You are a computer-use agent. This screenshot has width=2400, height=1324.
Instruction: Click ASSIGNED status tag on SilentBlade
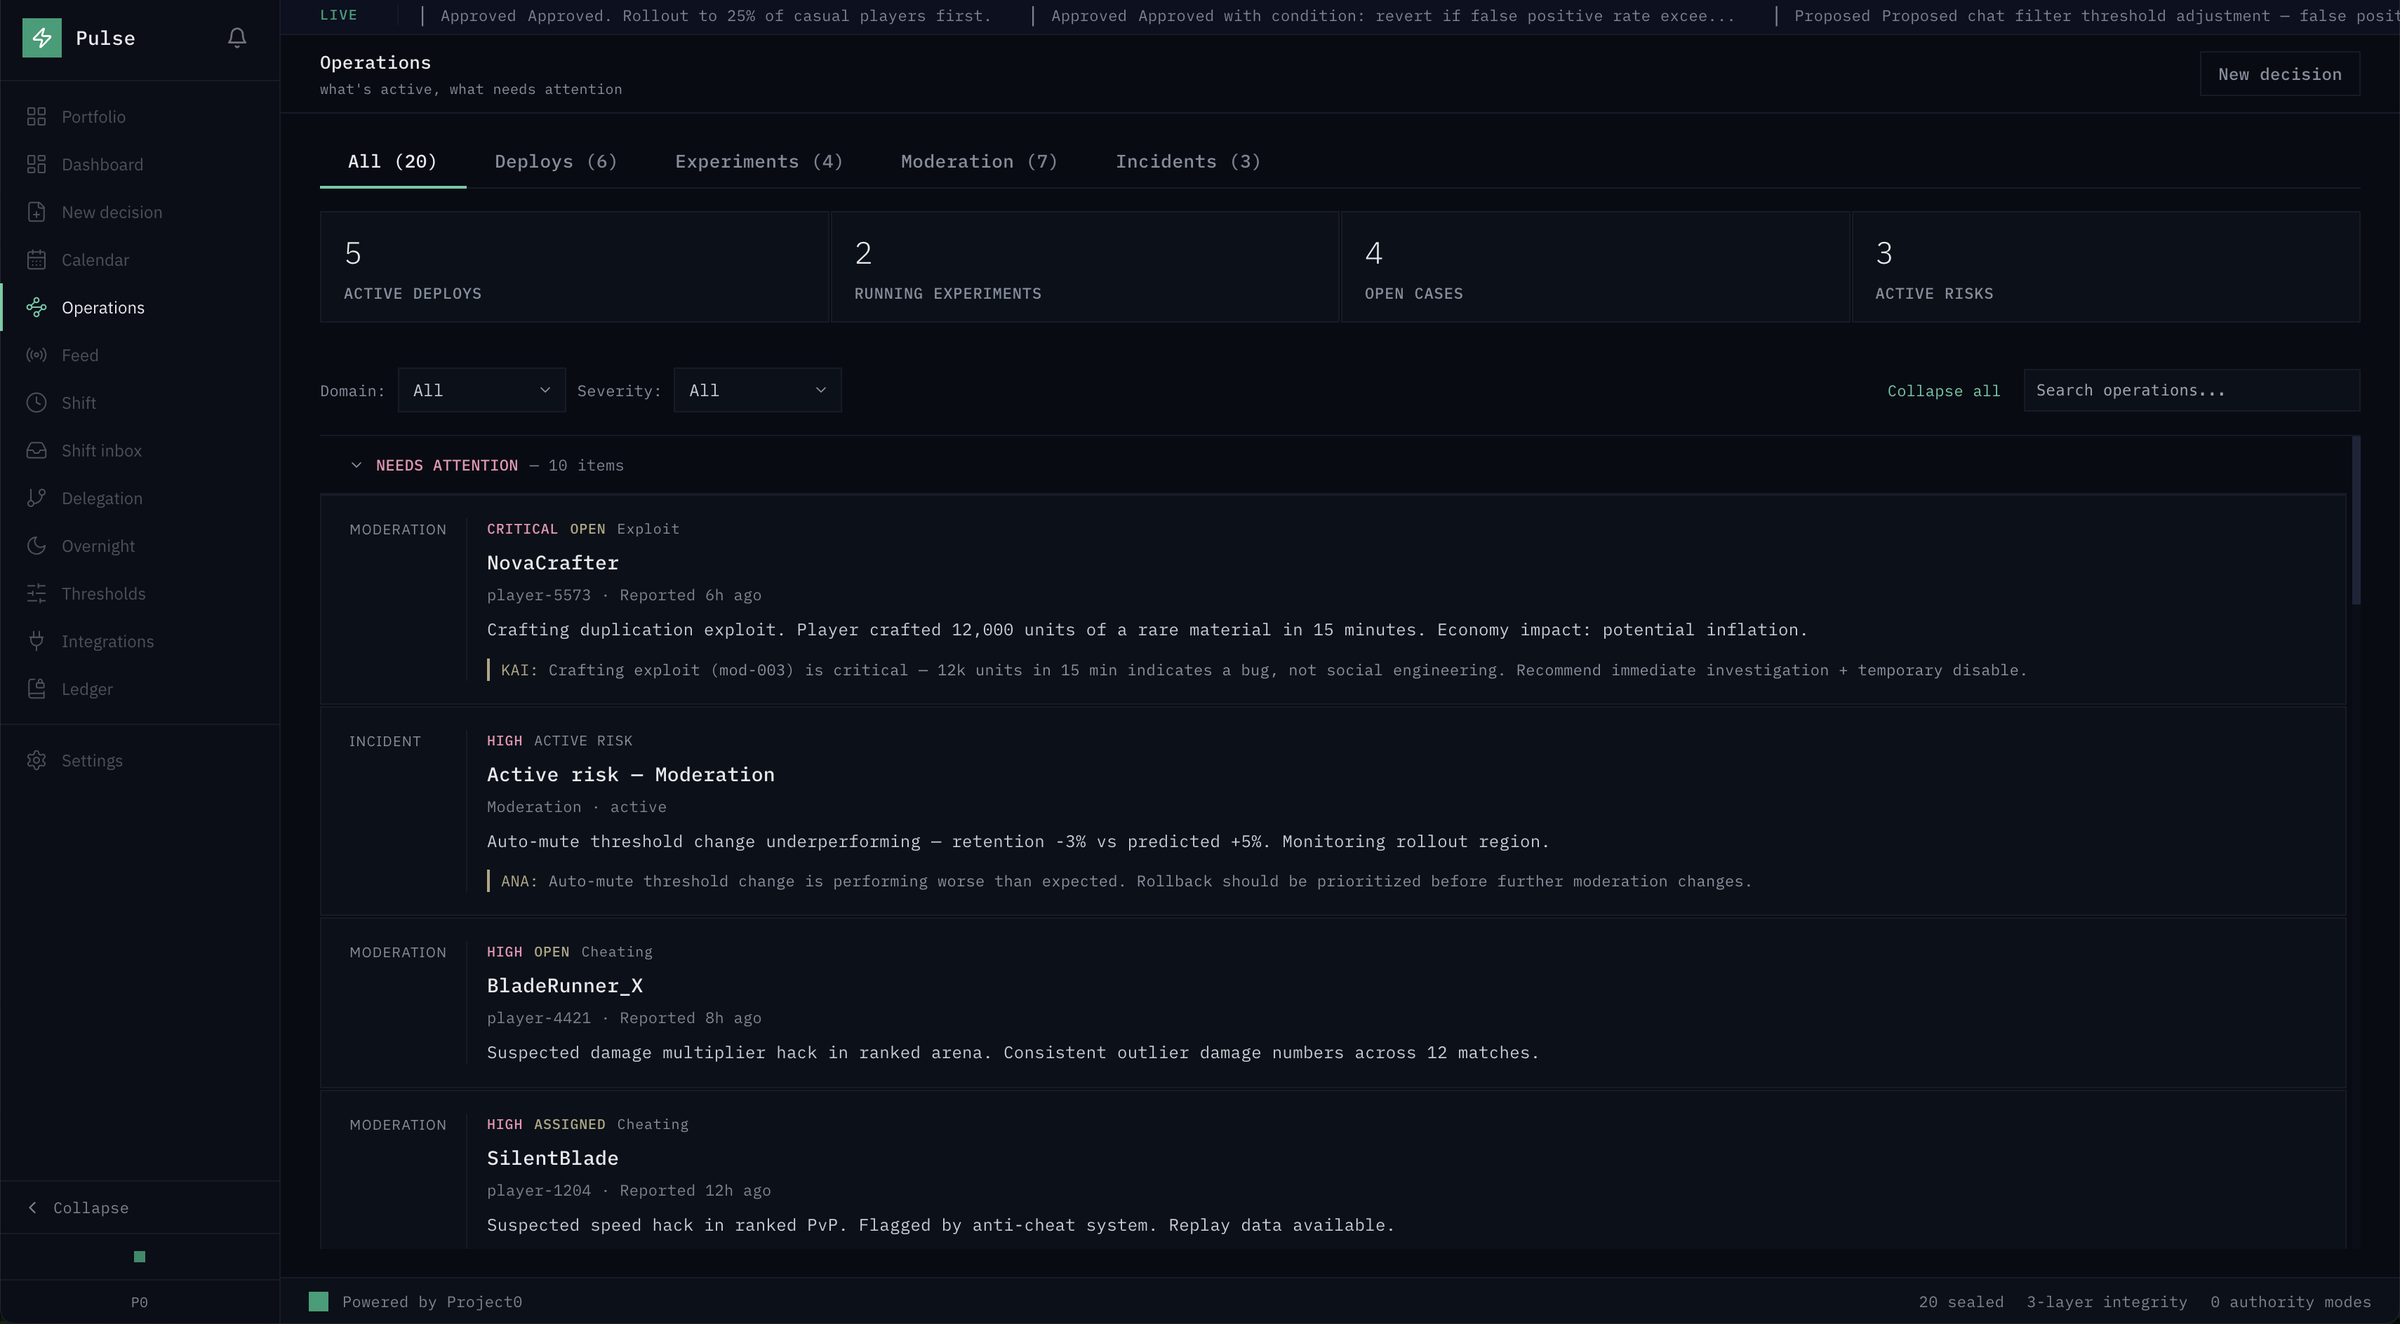click(569, 1125)
